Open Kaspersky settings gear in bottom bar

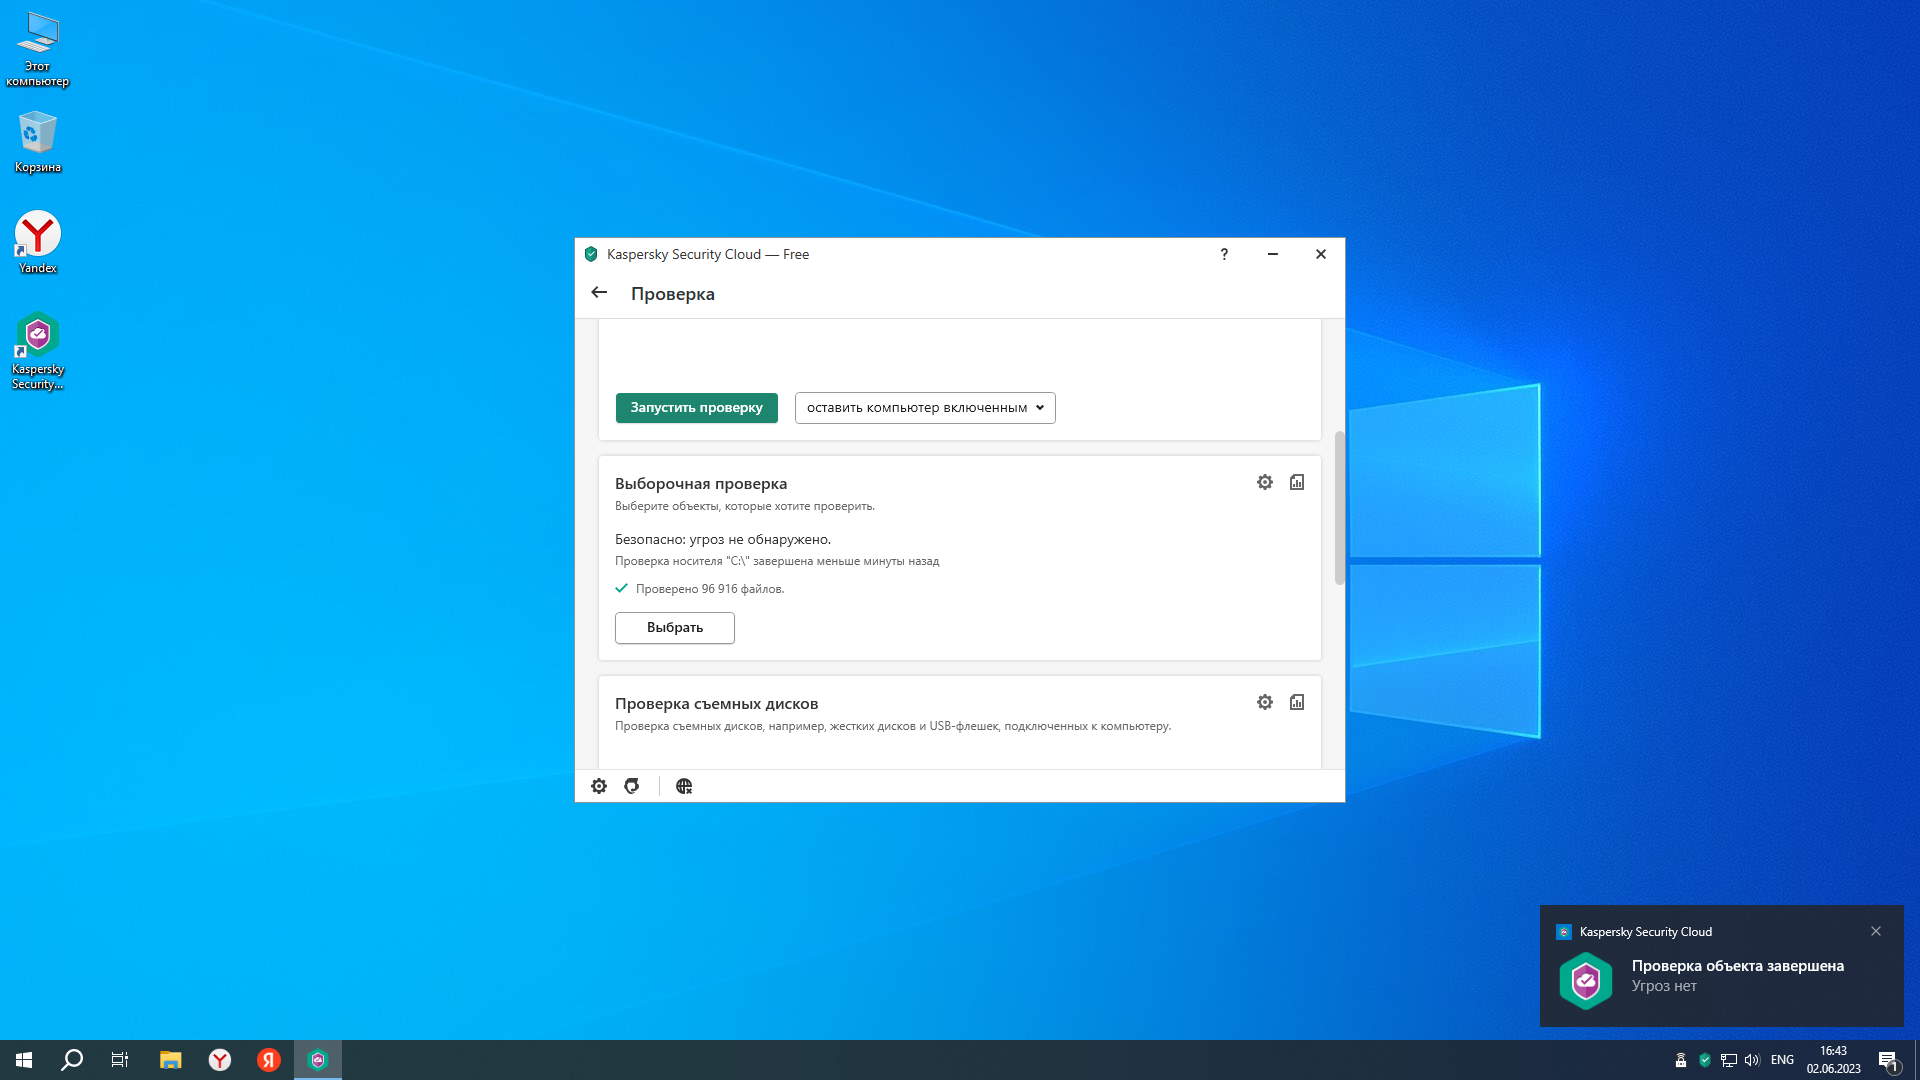coord(598,786)
